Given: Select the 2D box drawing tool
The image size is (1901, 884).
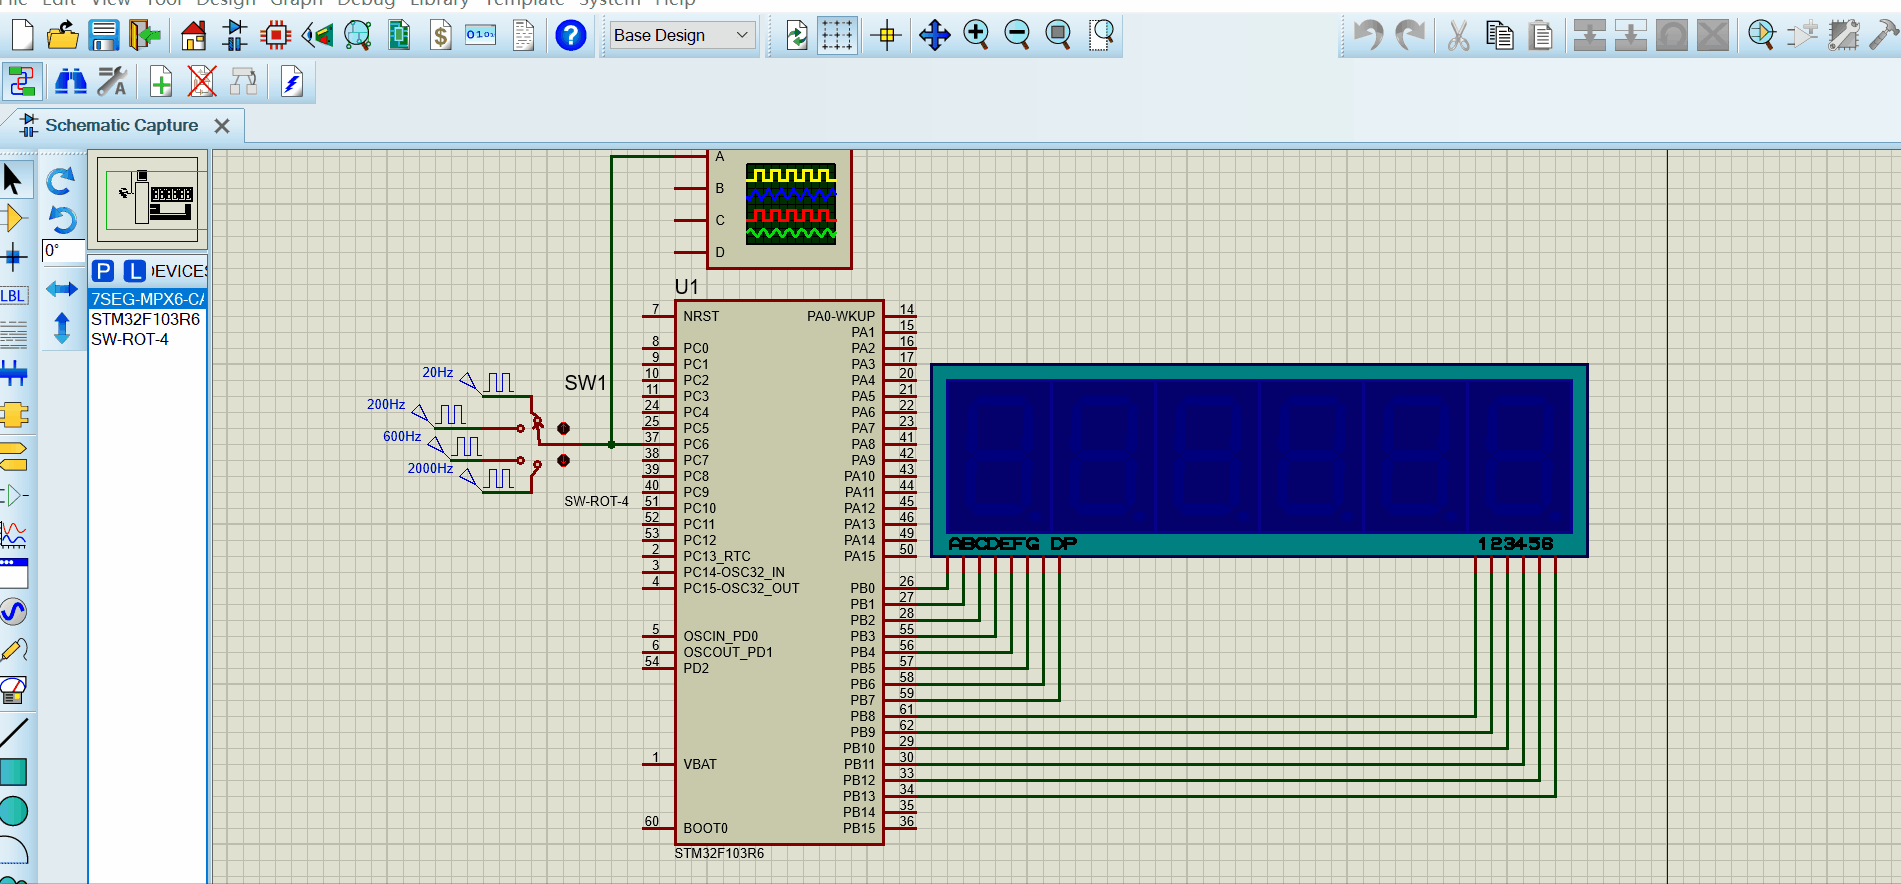Looking at the screenshot, I should click(14, 772).
